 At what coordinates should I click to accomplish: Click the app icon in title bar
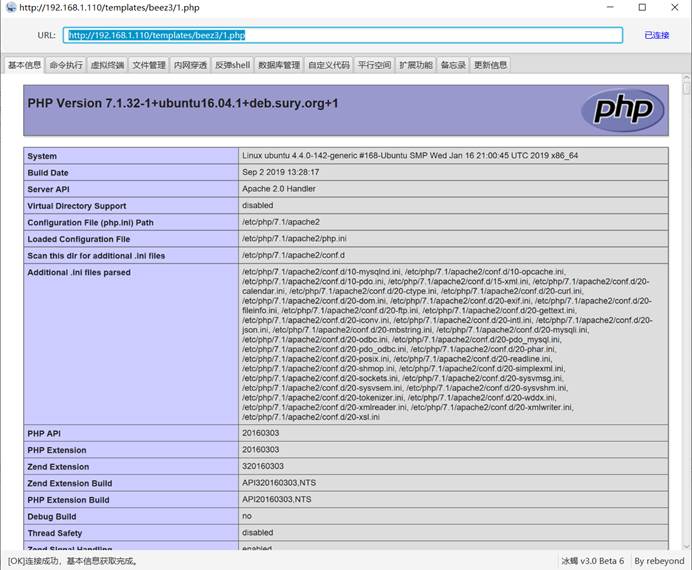click(10, 8)
